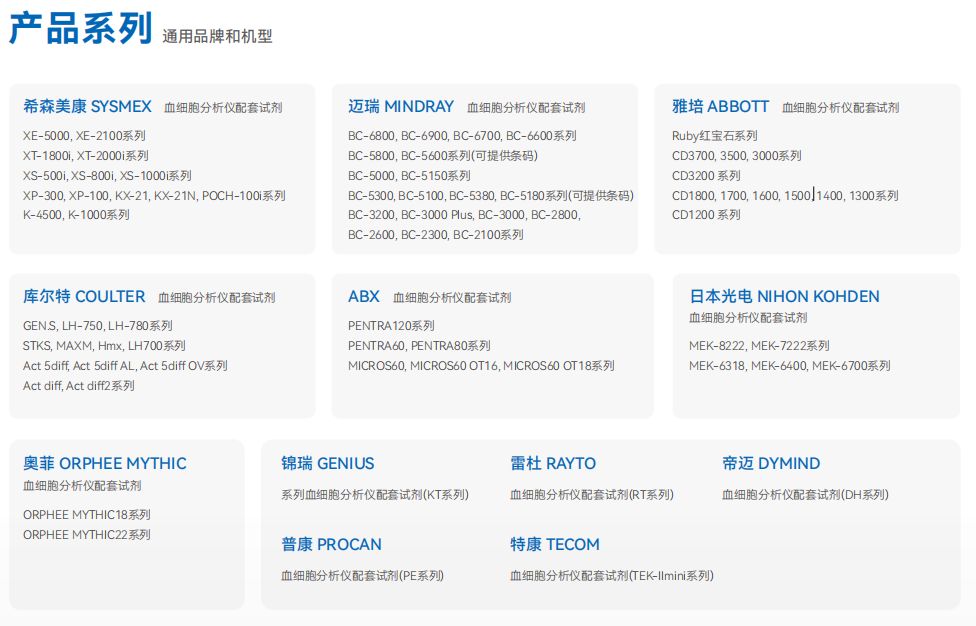This screenshot has height=626, width=976.
Task: Click the BC-5300, BC-5100, BC-5380 line
Action: pos(490,195)
